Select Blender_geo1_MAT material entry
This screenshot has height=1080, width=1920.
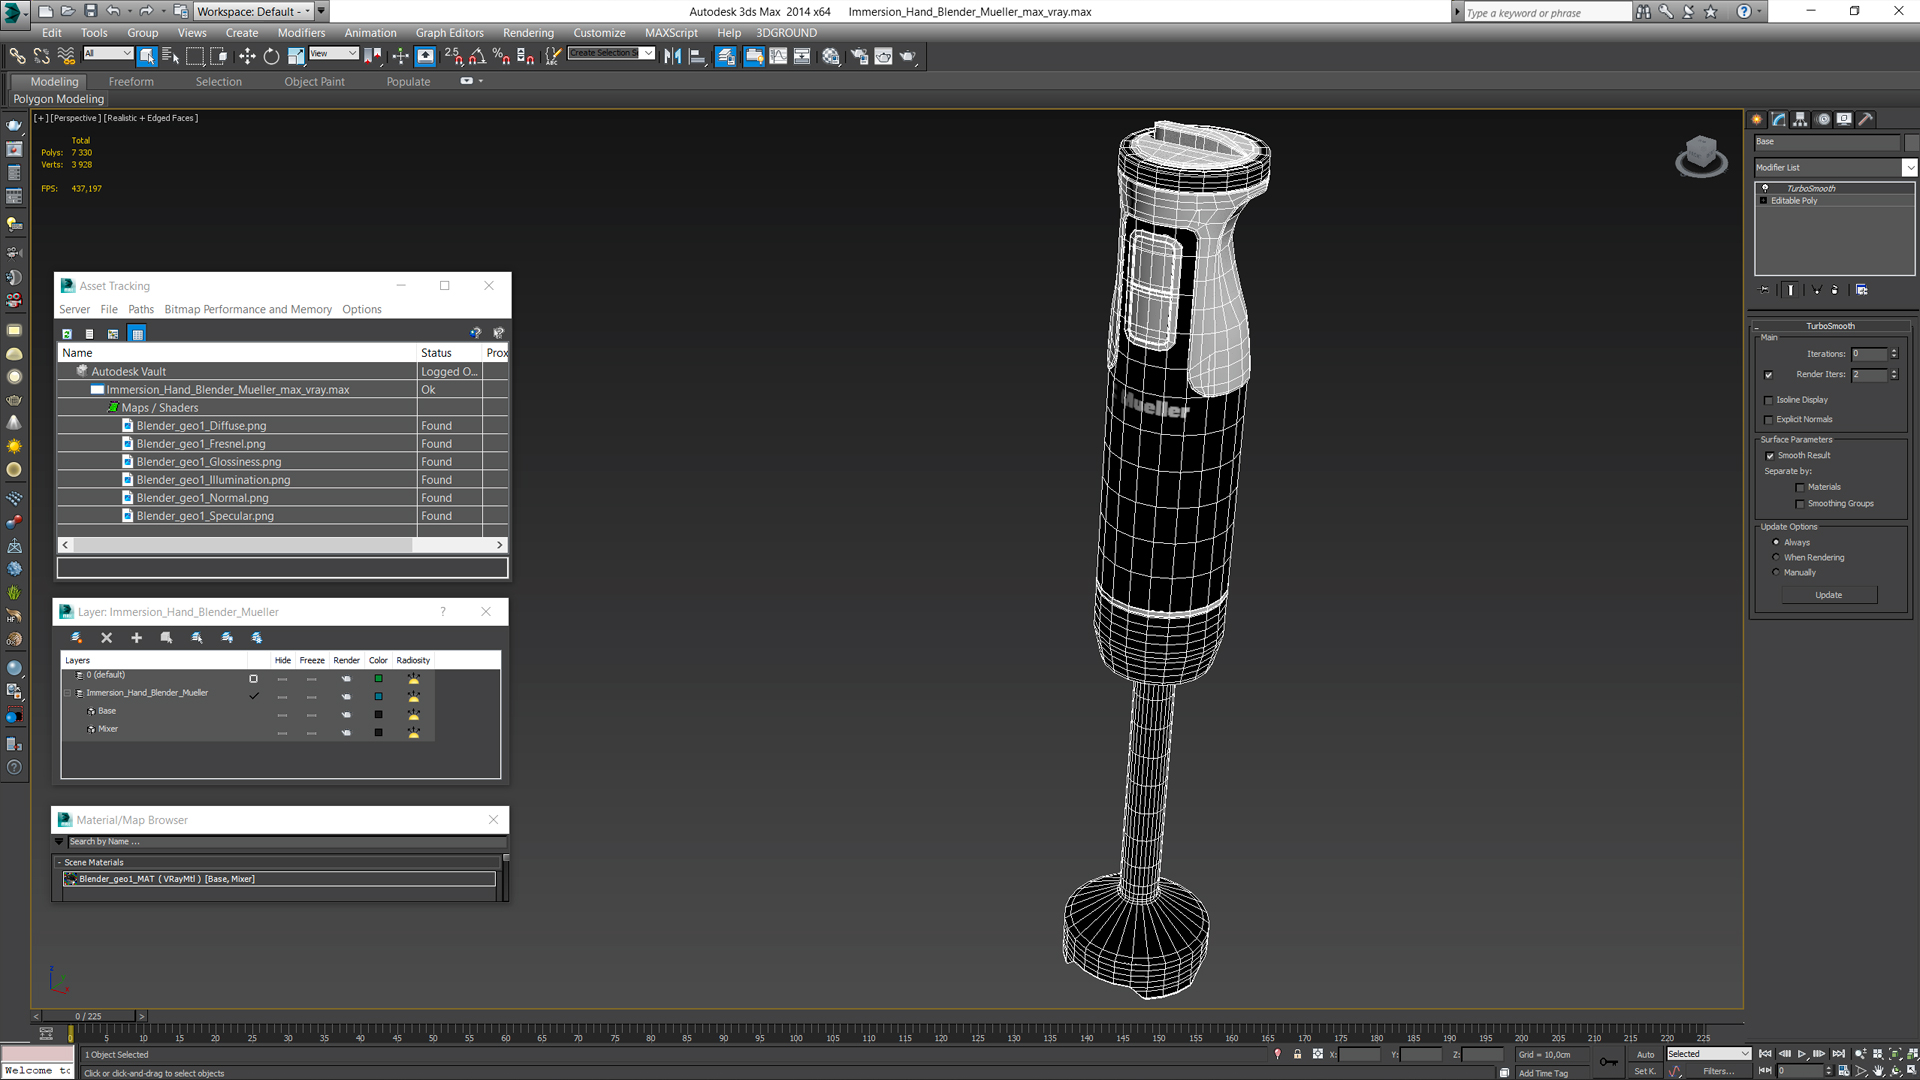(x=279, y=880)
